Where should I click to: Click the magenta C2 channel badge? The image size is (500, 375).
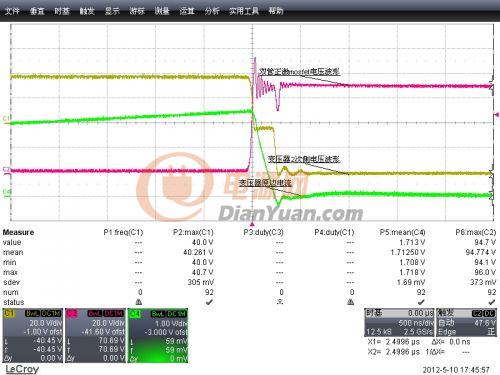click(x=72, y=313)
